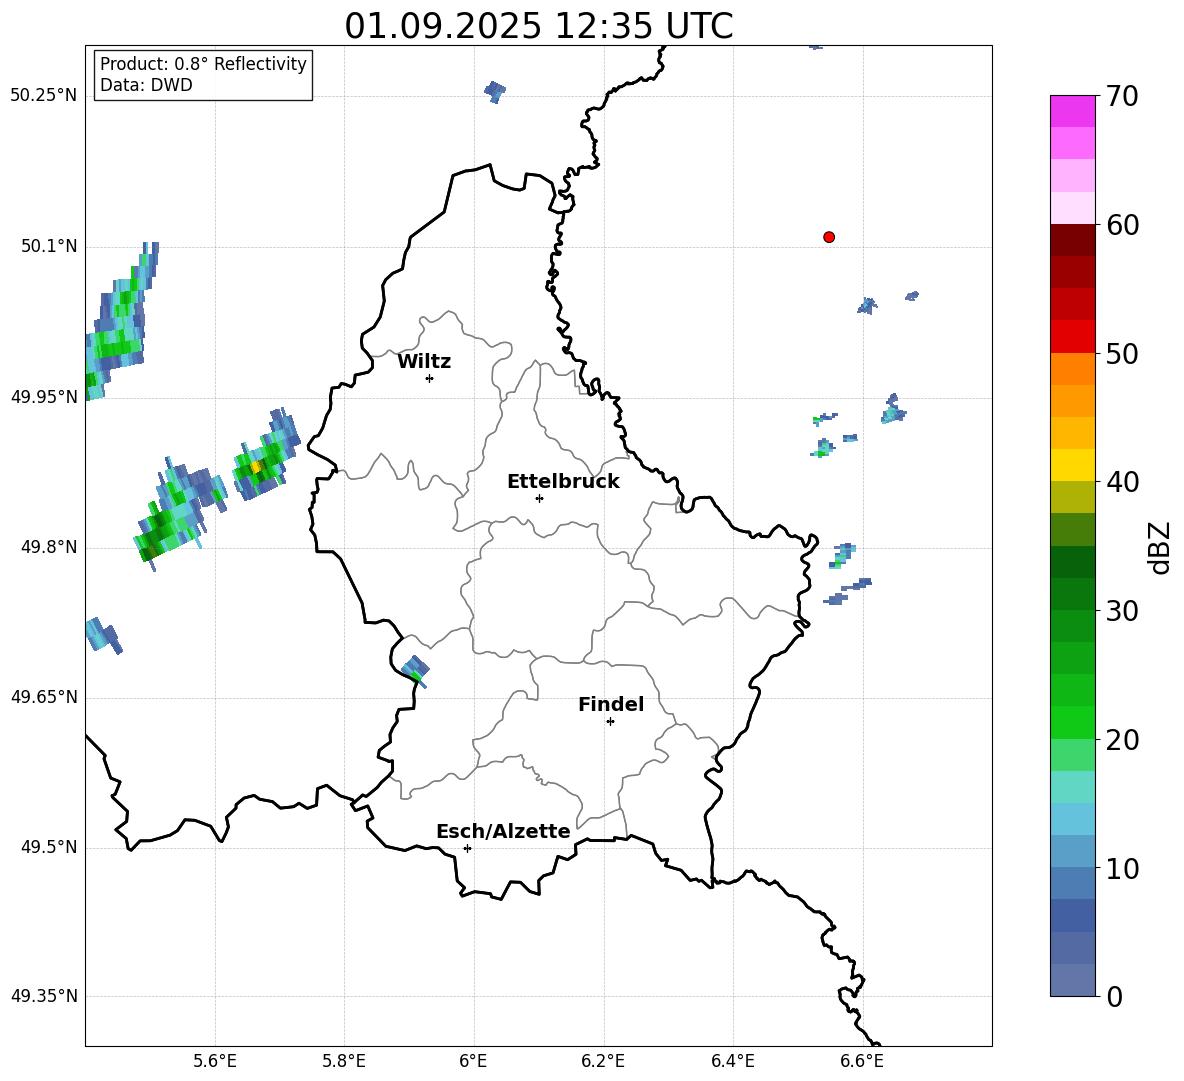This screenshot has height=1081, width=1184.
Task: Click the 'Data: DWD' text
Action: [146, 85]
